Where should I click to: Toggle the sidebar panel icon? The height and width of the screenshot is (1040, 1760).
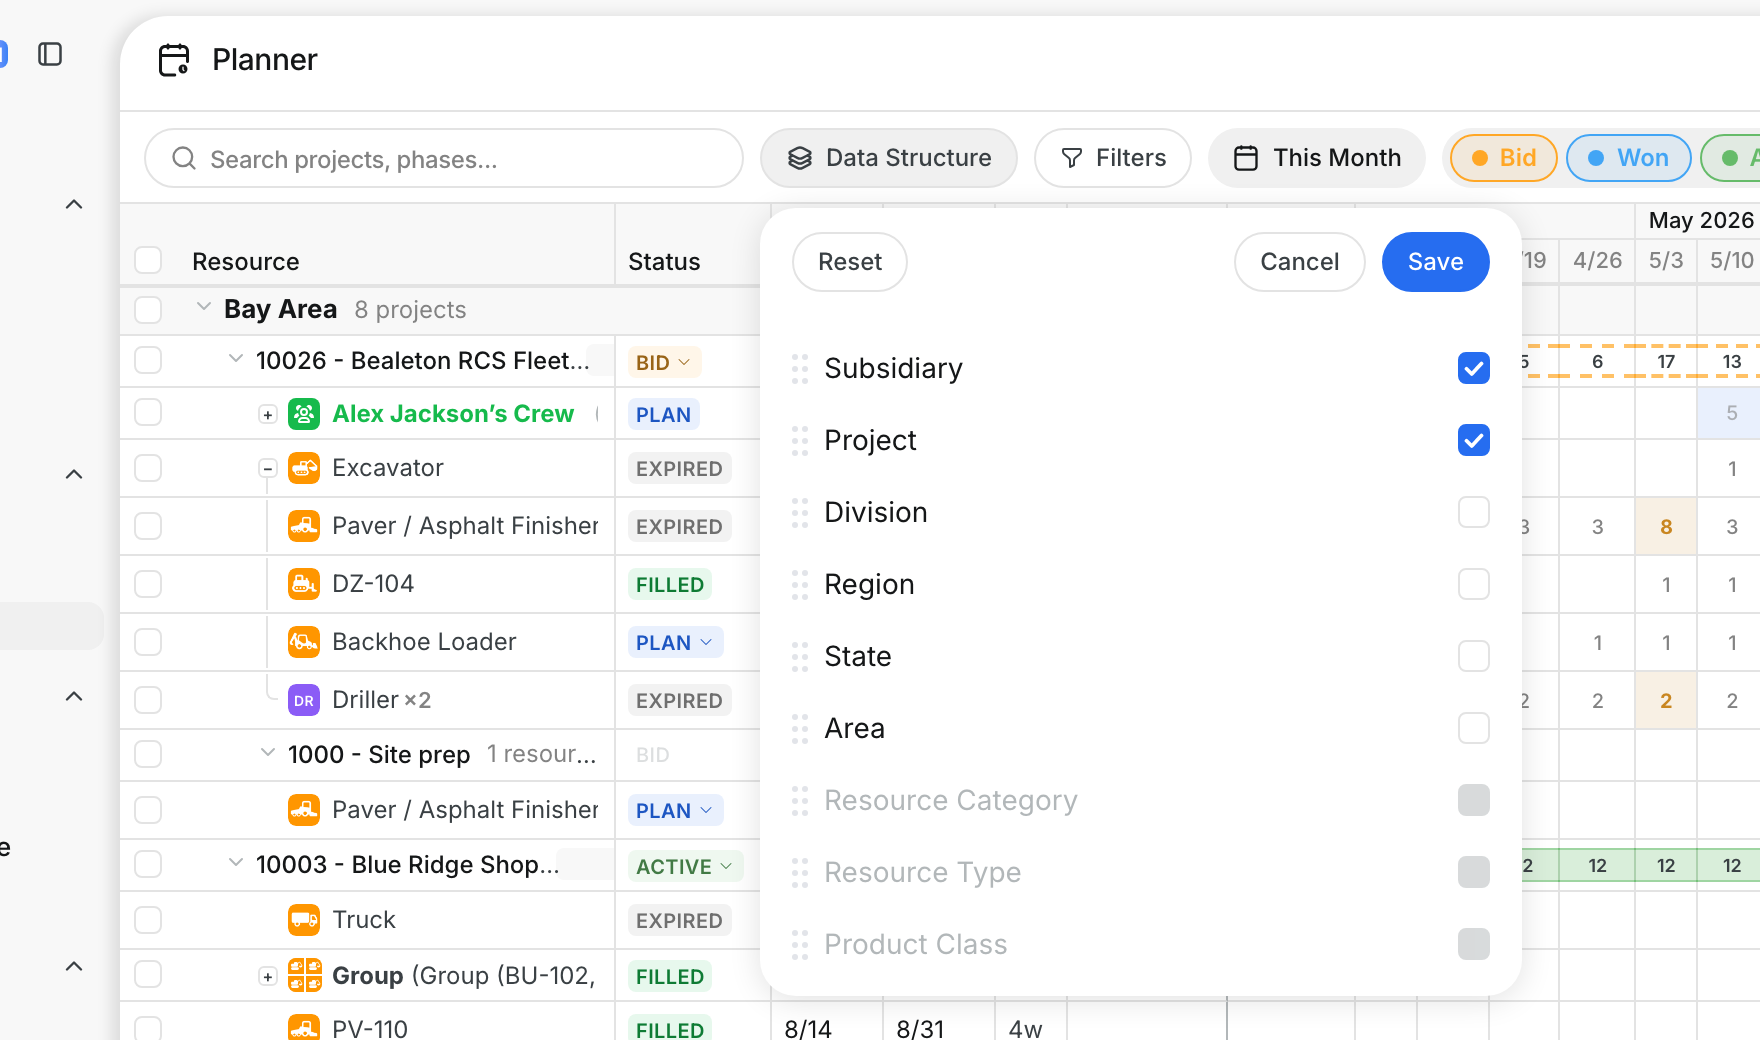[x=50, y=54]
